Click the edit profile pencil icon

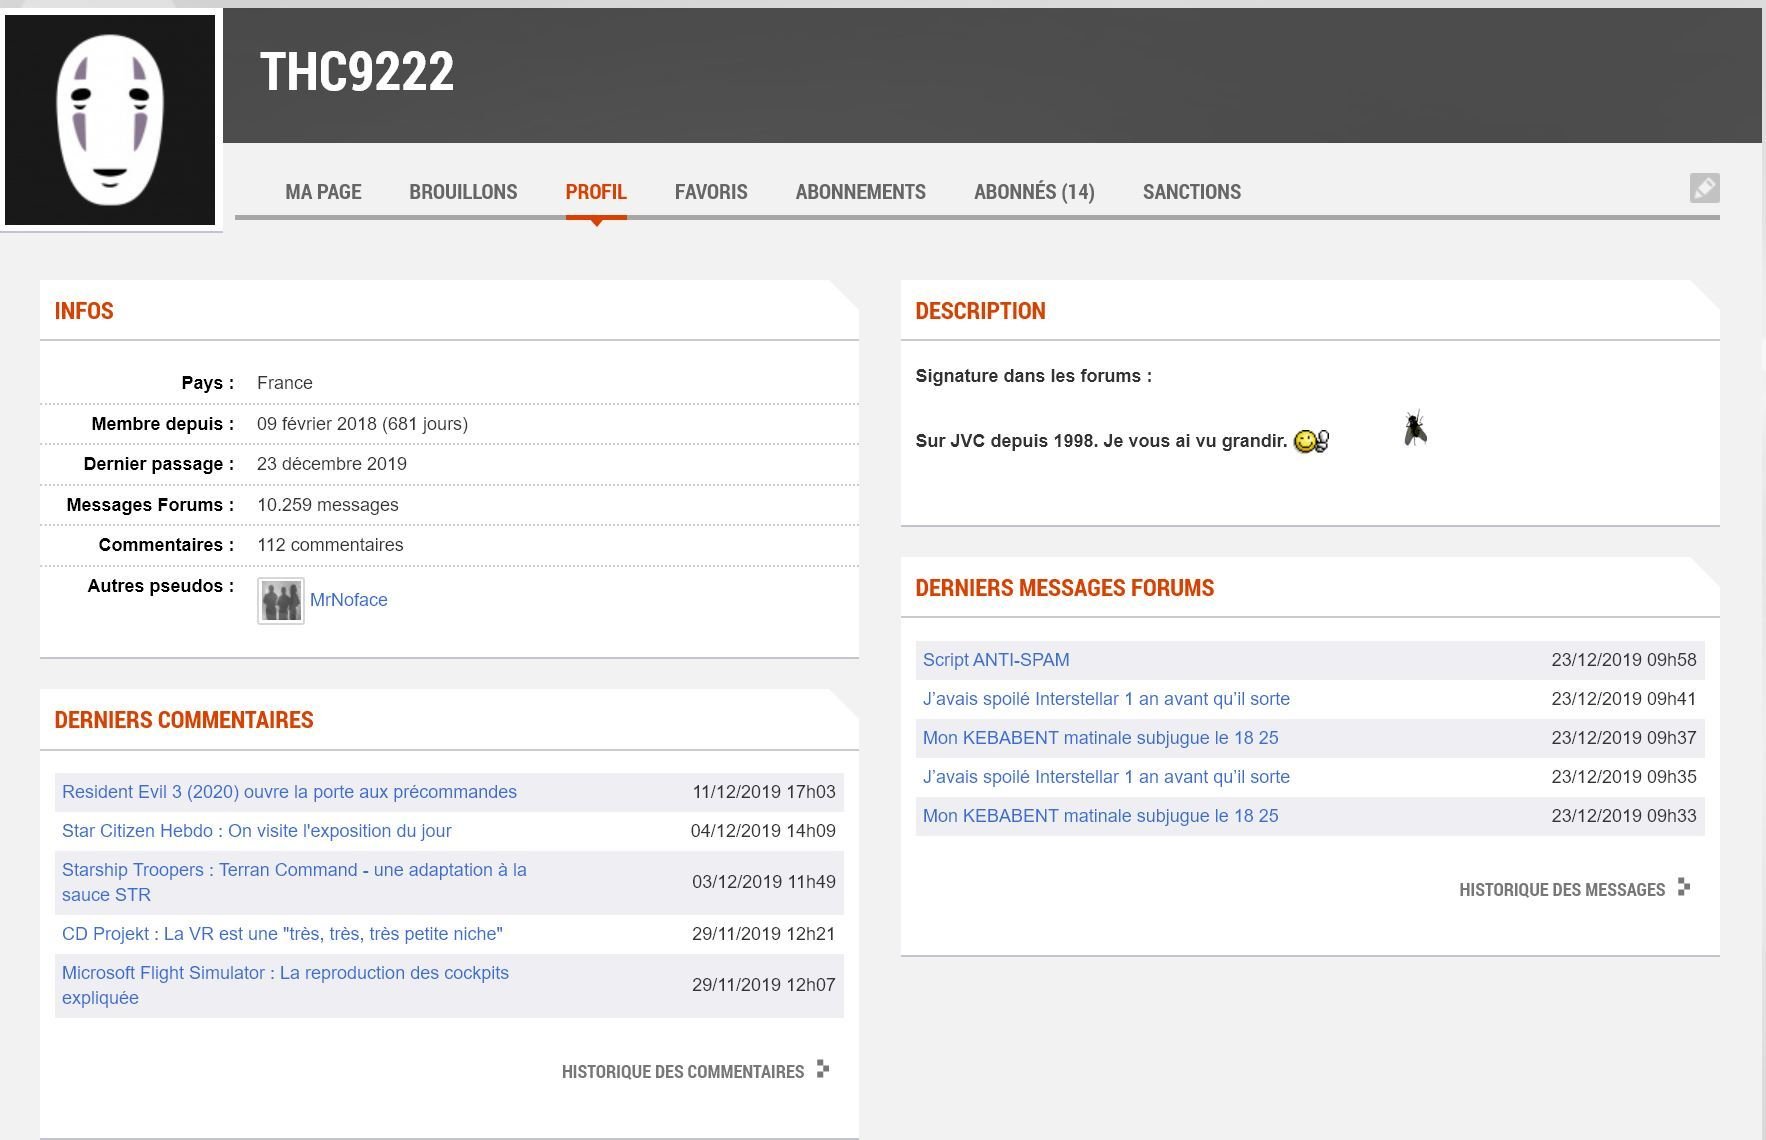1704,188
